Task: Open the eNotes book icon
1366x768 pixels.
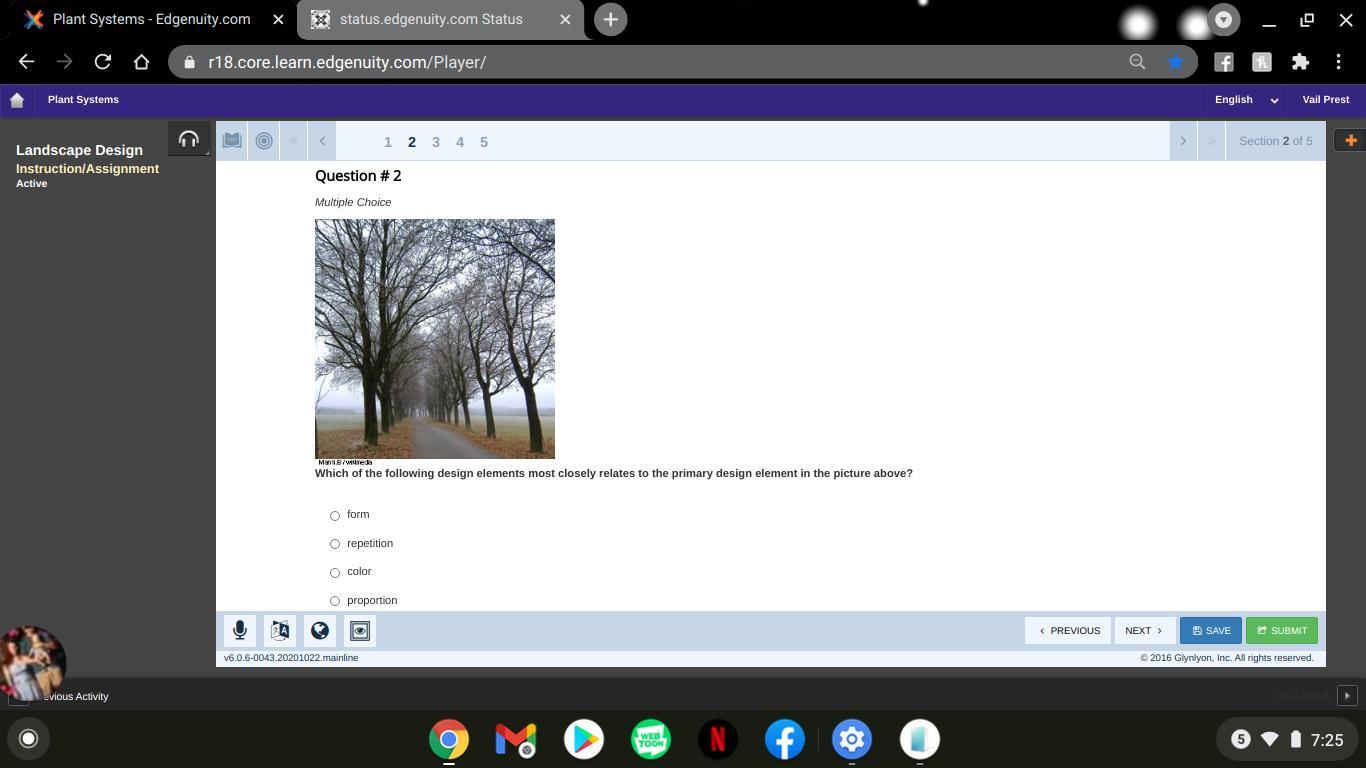Action: tap(232, 141)
